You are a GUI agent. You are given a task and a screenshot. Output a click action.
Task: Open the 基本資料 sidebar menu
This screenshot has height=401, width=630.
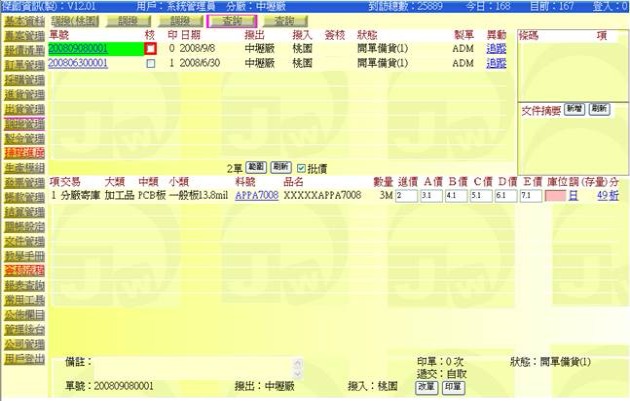22,20
